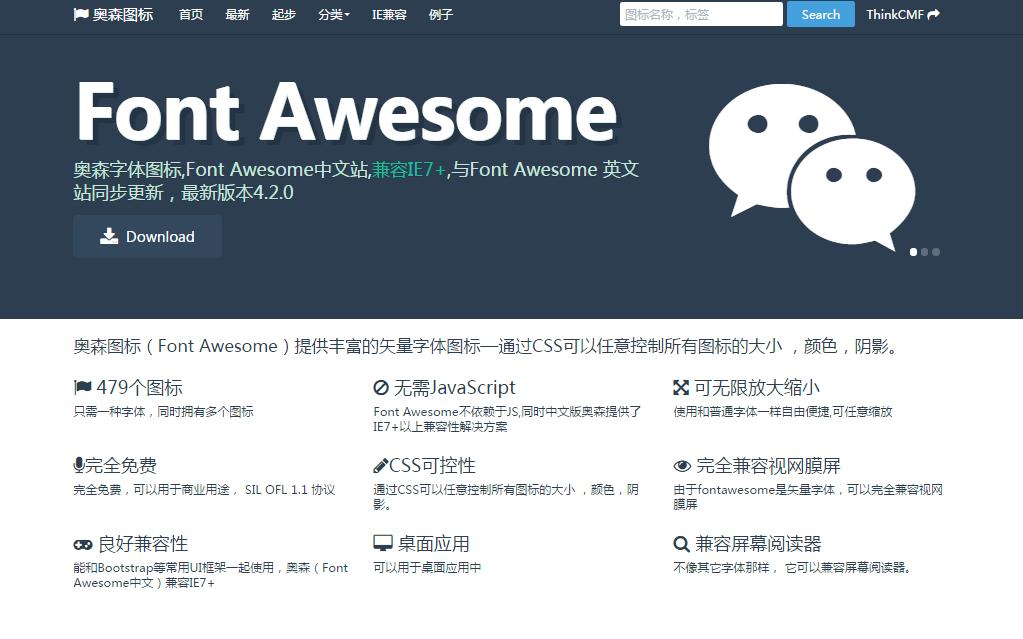Switch to the IE兼容 page
The width and height of the screenshot is (1023, 639).
[389, 15]
